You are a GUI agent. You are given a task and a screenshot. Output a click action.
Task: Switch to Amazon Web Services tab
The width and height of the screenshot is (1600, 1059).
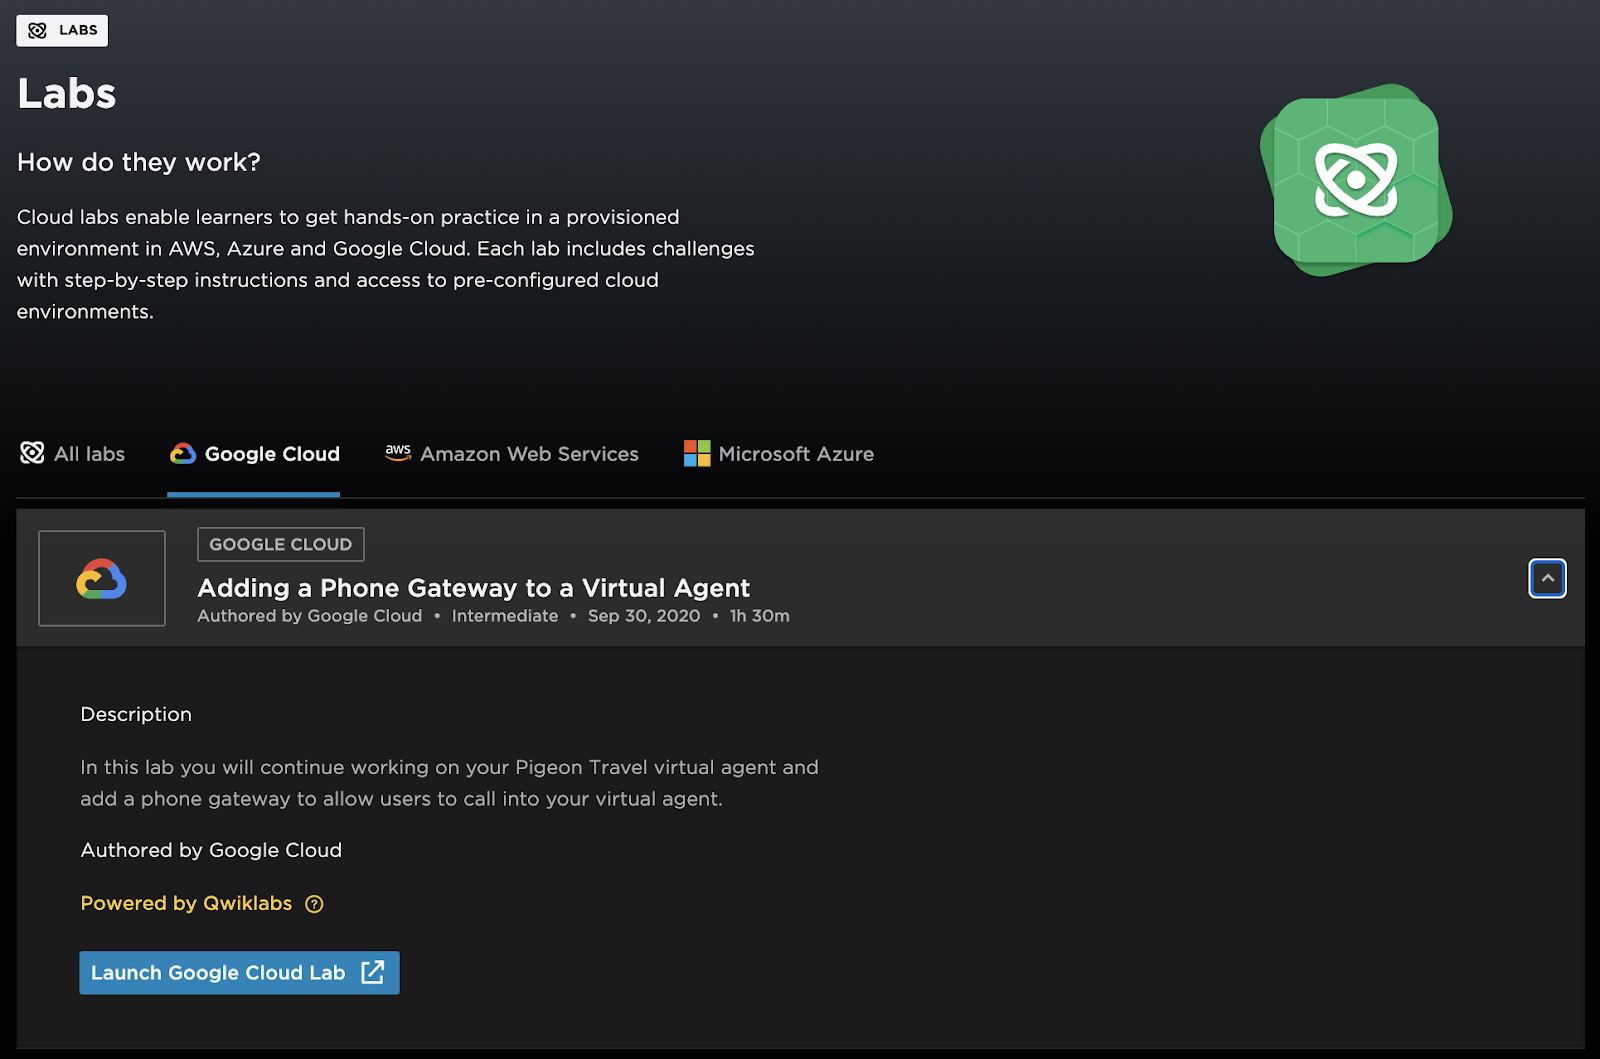(512, 454)
